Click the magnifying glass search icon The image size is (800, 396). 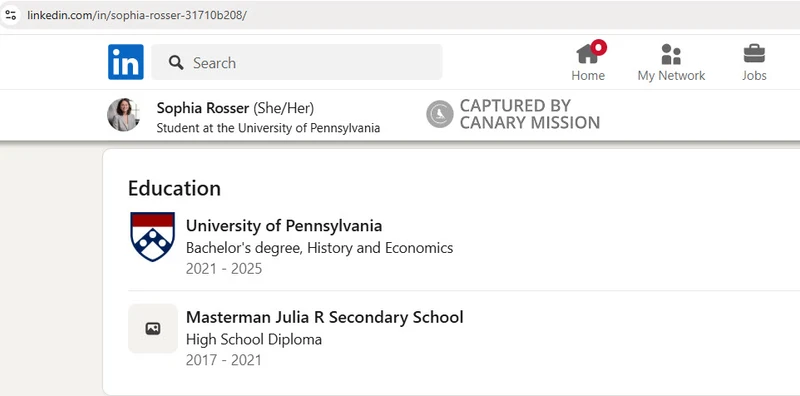(176, 63)
